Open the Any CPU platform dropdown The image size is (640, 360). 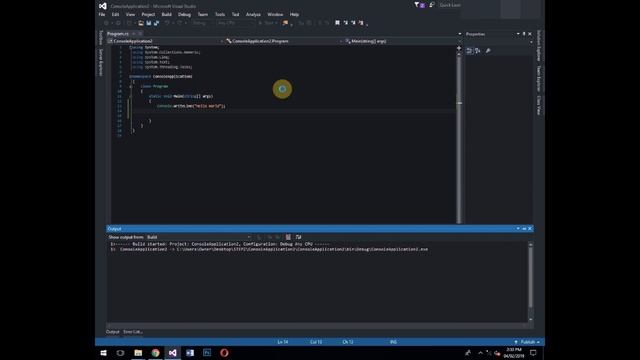tap(235, 23)
